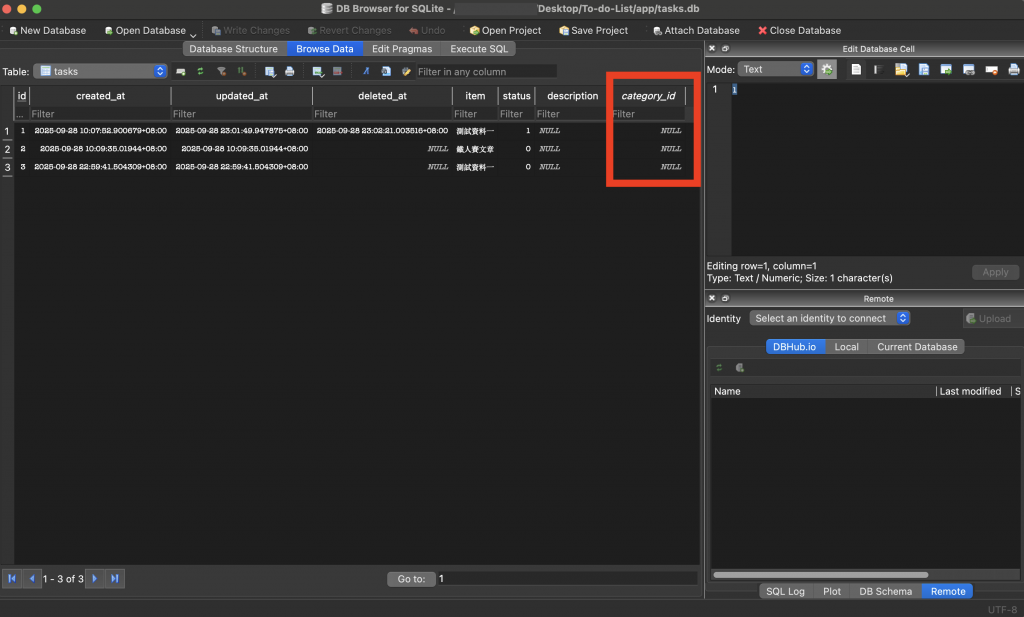Click the Delete current record icon
The width and height of the screenshot is (1024, 617).
click(x=337, y=71)
